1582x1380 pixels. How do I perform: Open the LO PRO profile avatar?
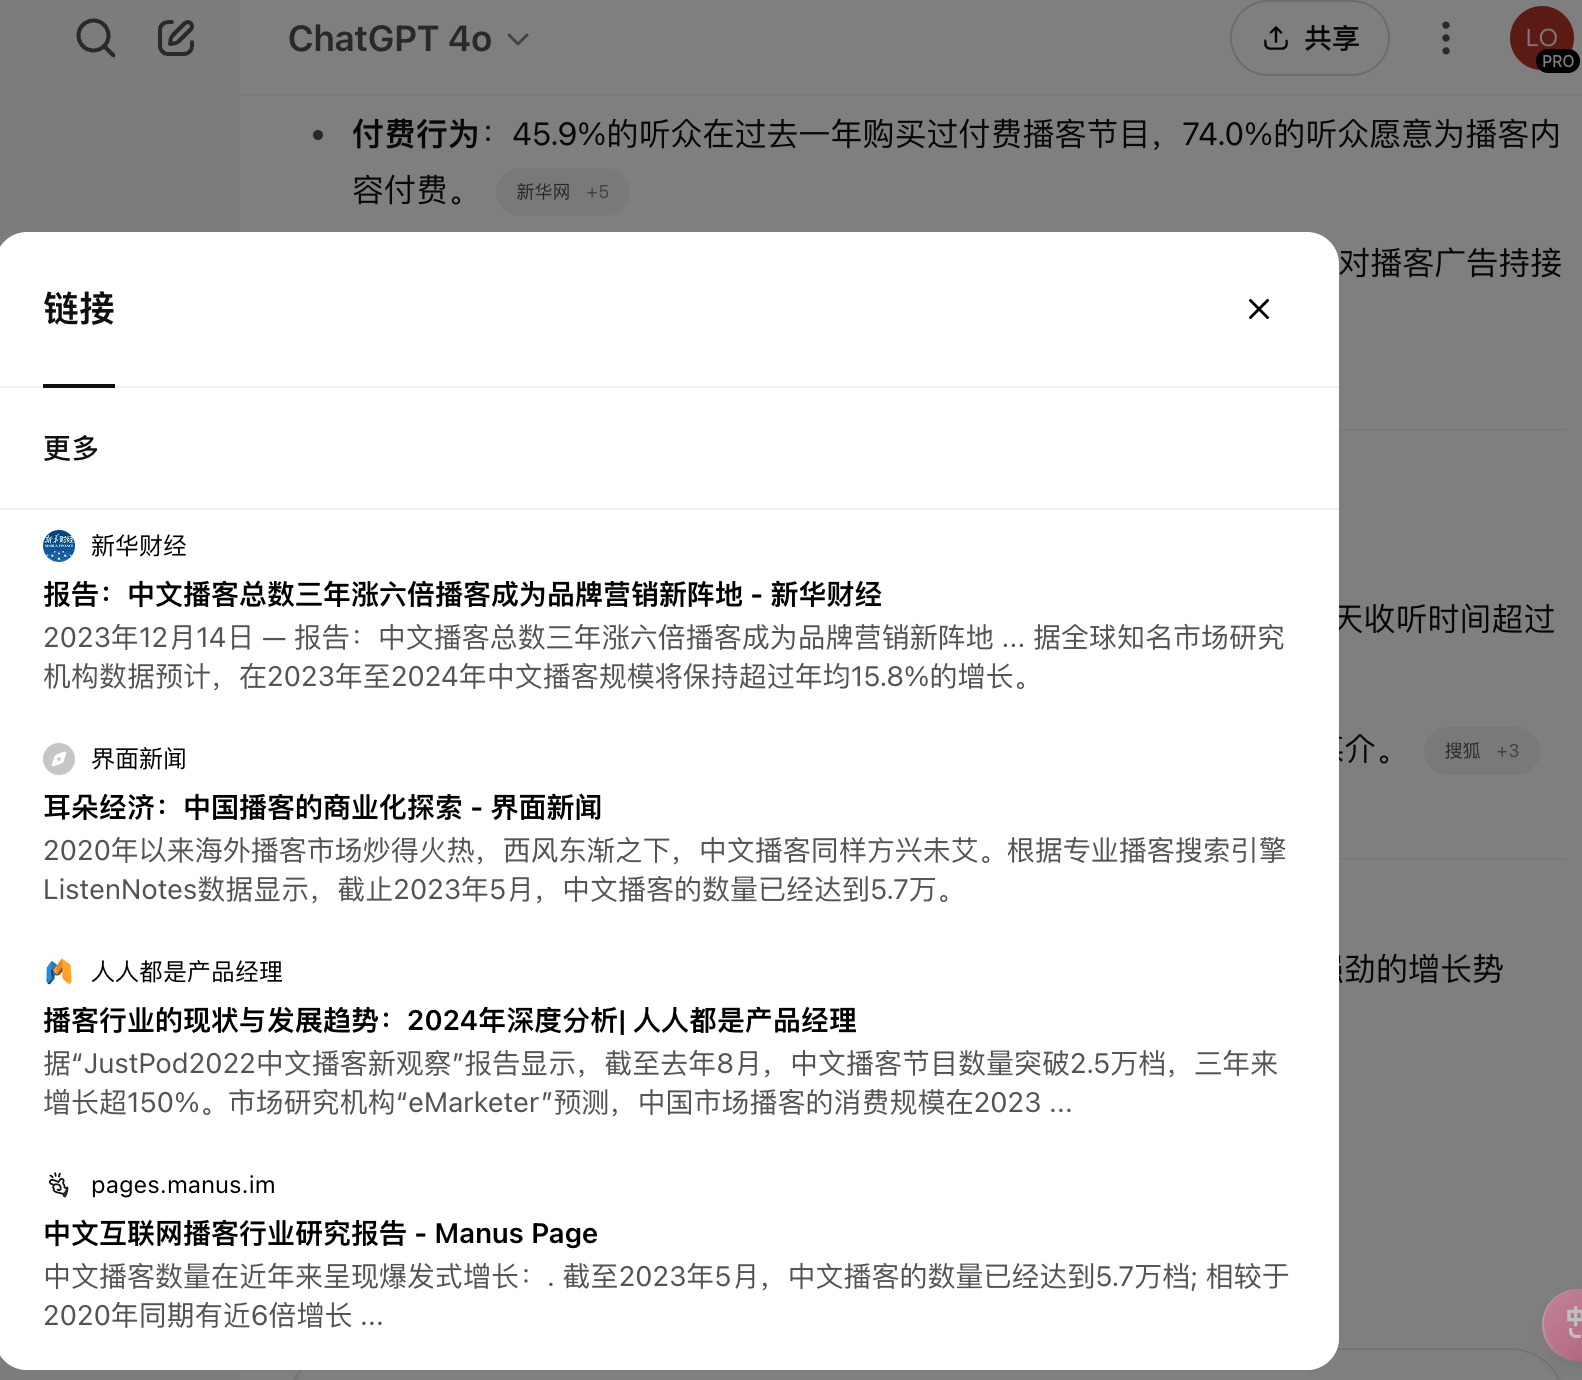[1541, 40]
